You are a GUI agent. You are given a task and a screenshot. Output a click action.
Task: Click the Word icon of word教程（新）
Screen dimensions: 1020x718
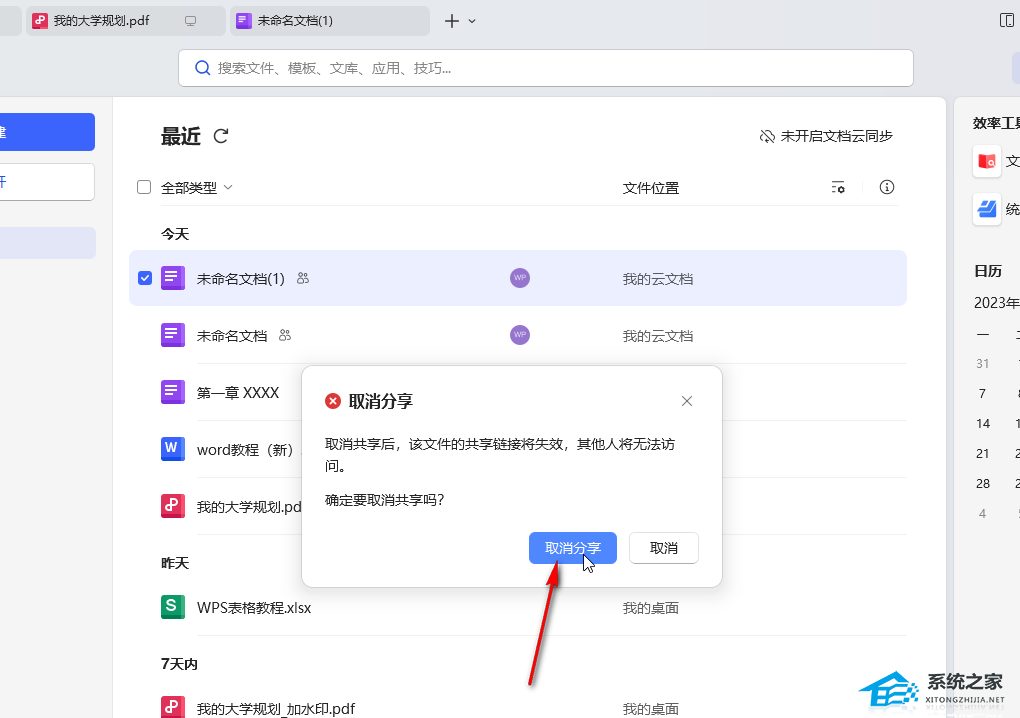point(173,449)
